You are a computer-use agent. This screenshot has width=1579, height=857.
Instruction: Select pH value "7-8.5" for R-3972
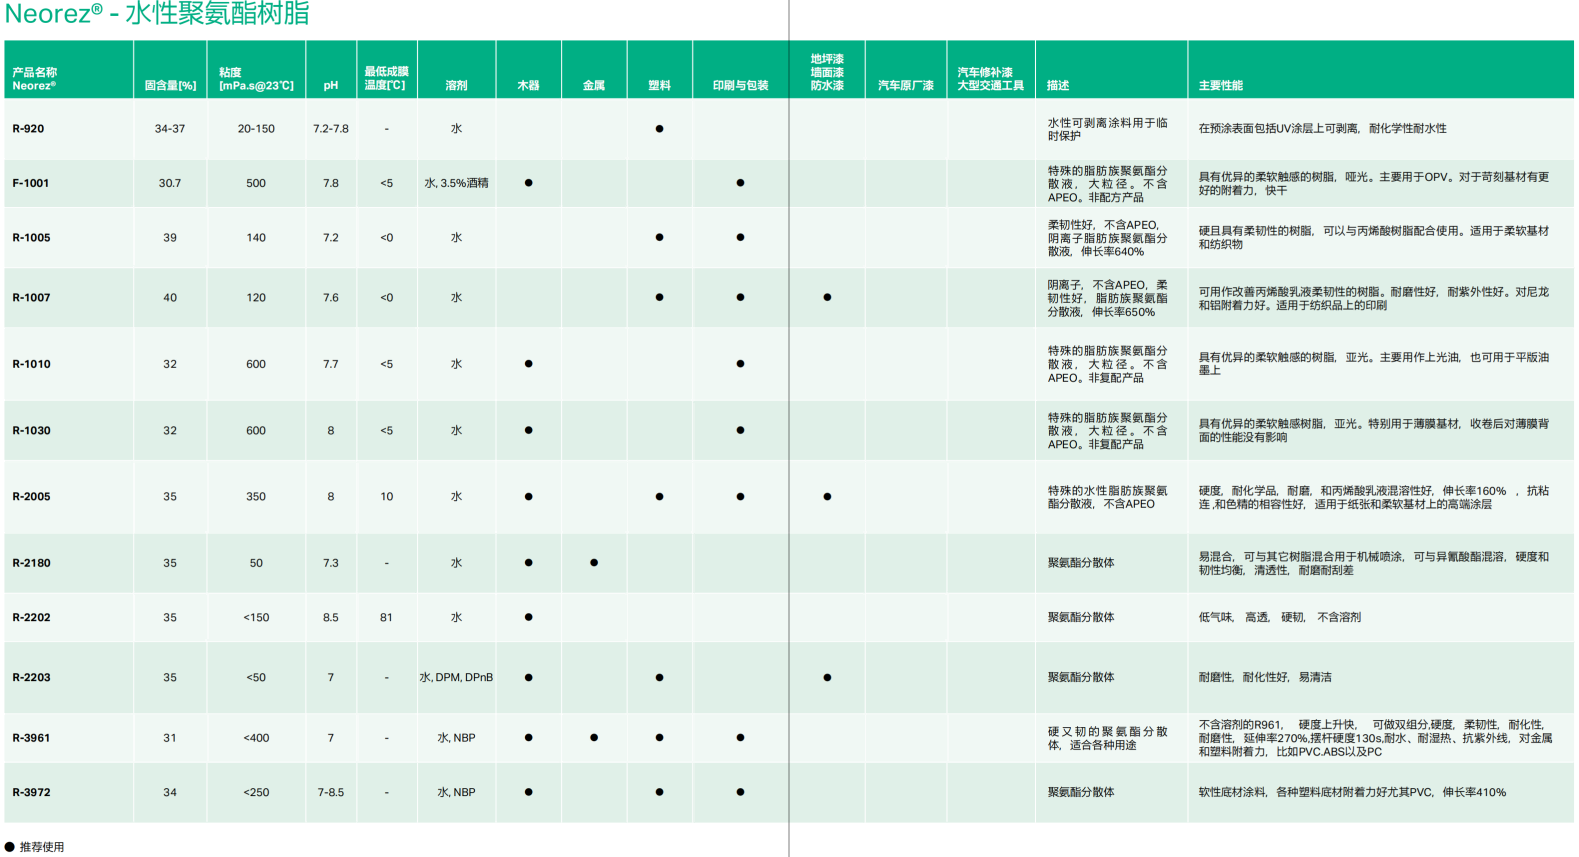[x=331, y=793]
